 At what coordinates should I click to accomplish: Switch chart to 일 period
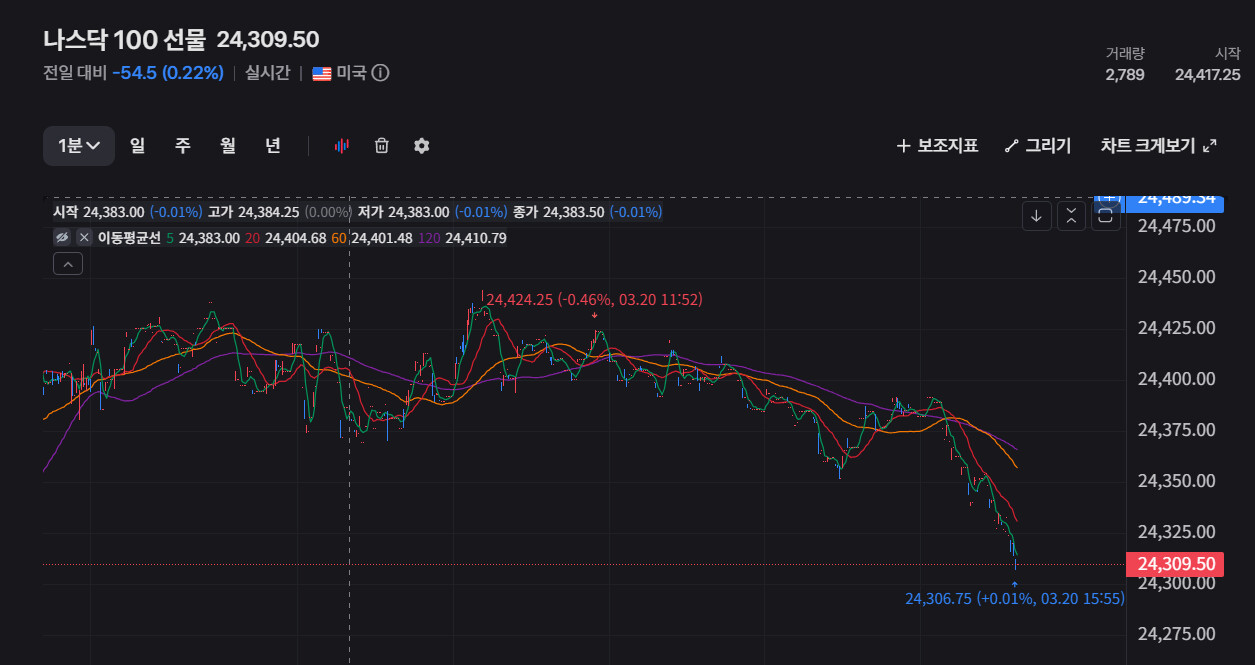[x=137, y=146]
